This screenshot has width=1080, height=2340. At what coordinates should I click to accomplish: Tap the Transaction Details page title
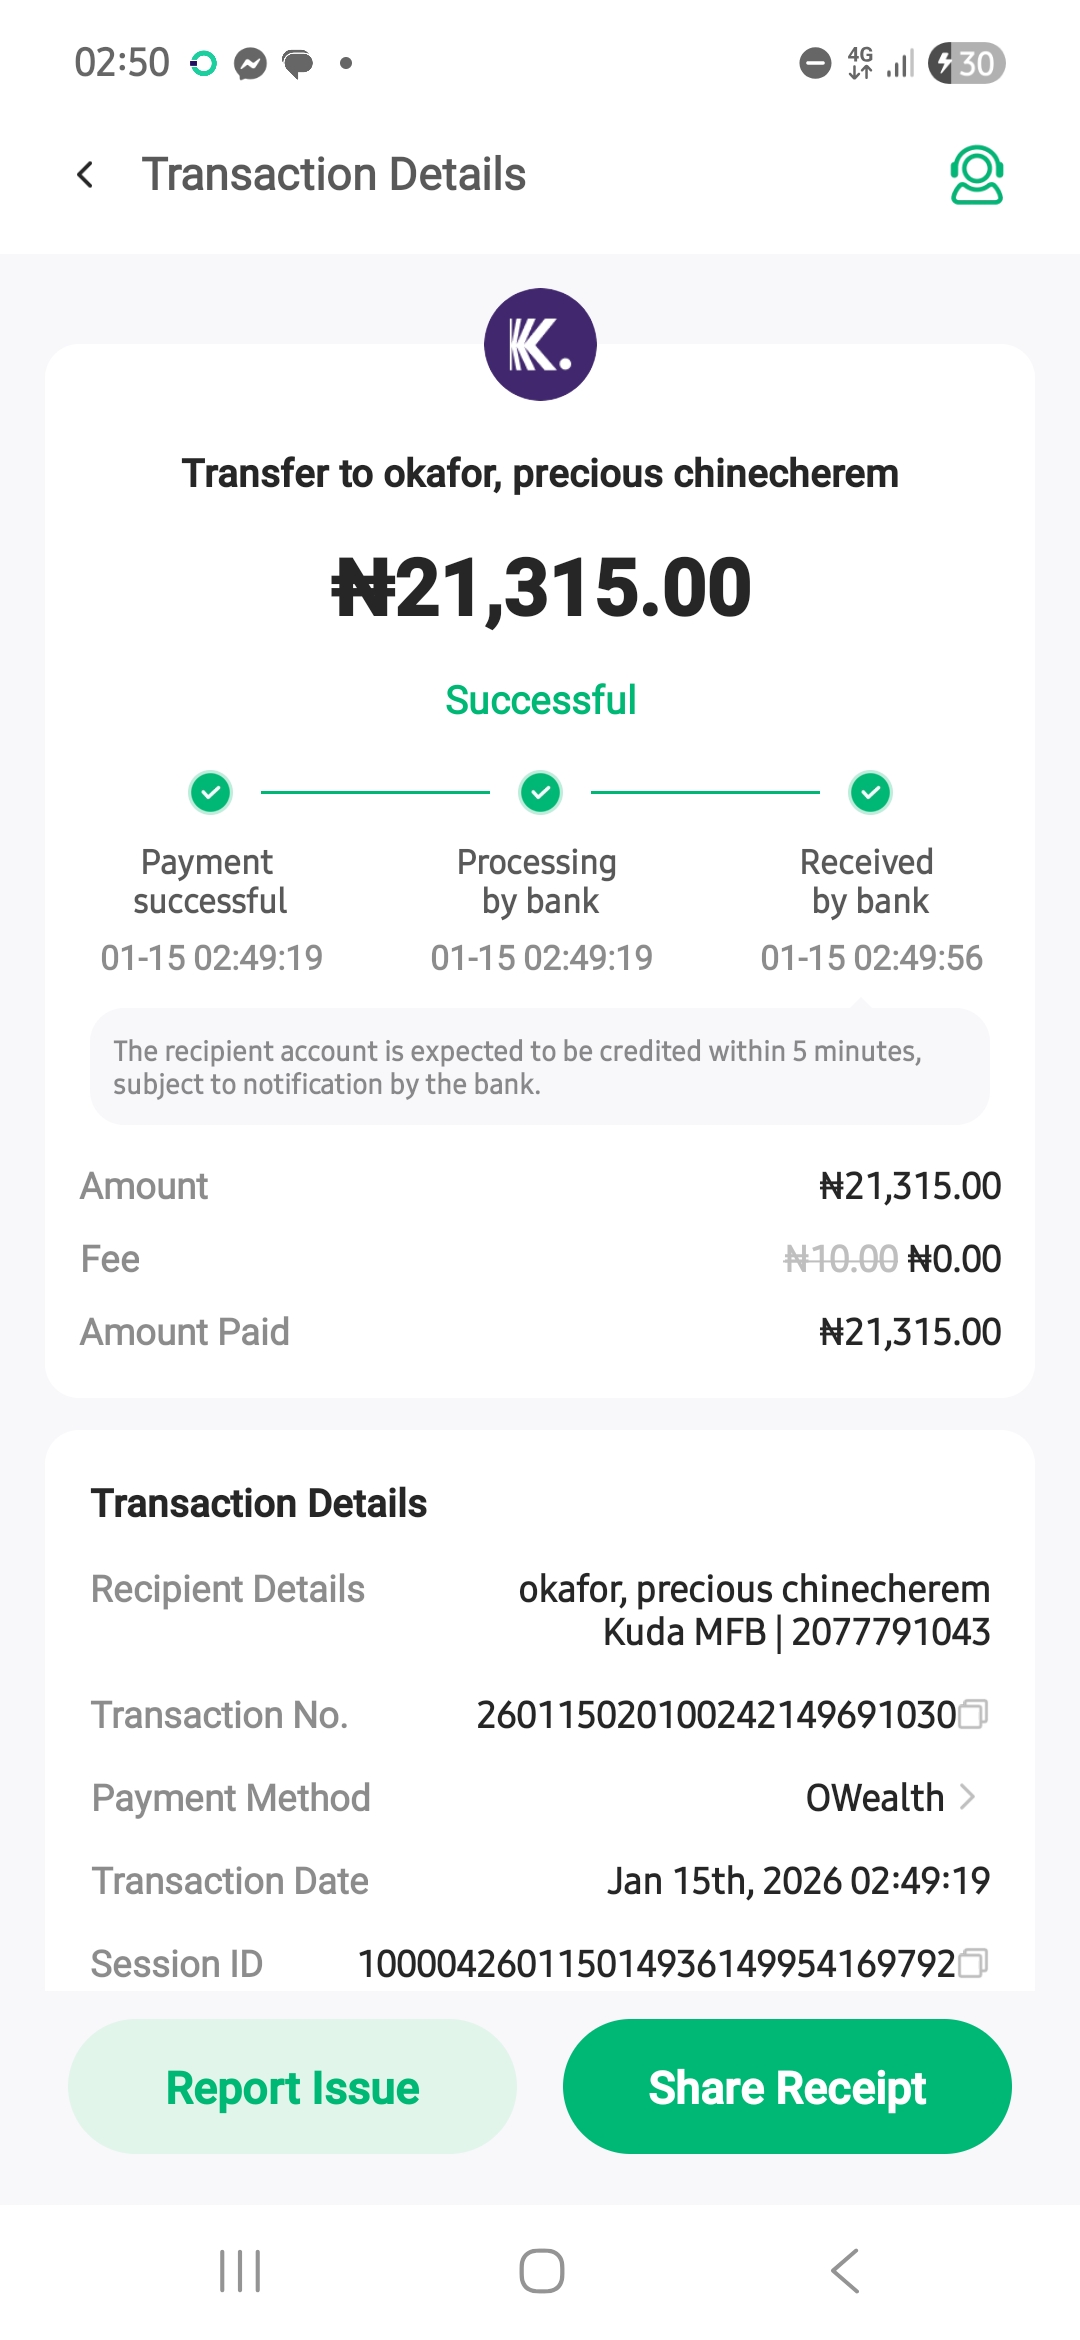[334, 175]
